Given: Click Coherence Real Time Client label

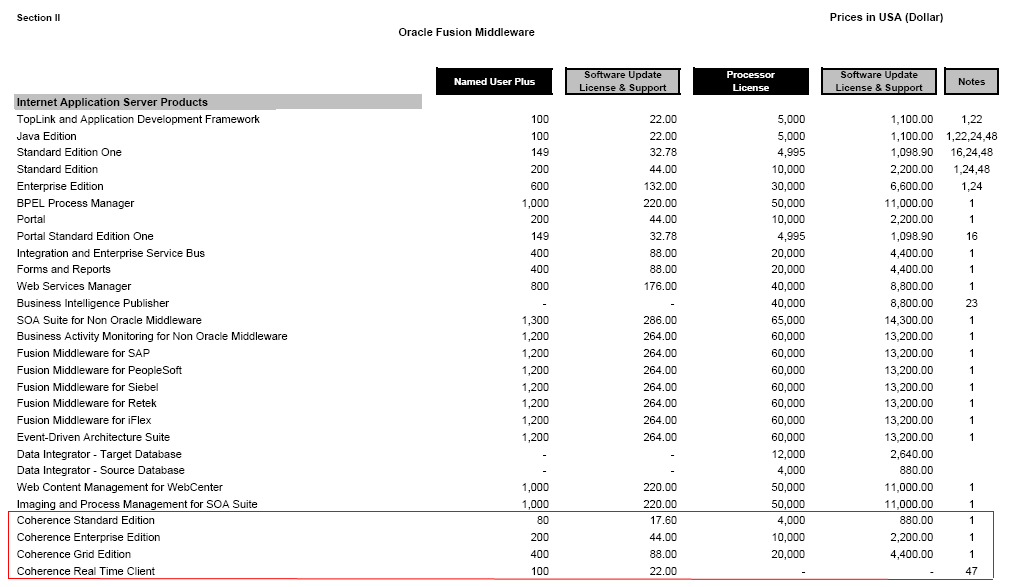Looking at the screenshot, I should tap(85, 571).
